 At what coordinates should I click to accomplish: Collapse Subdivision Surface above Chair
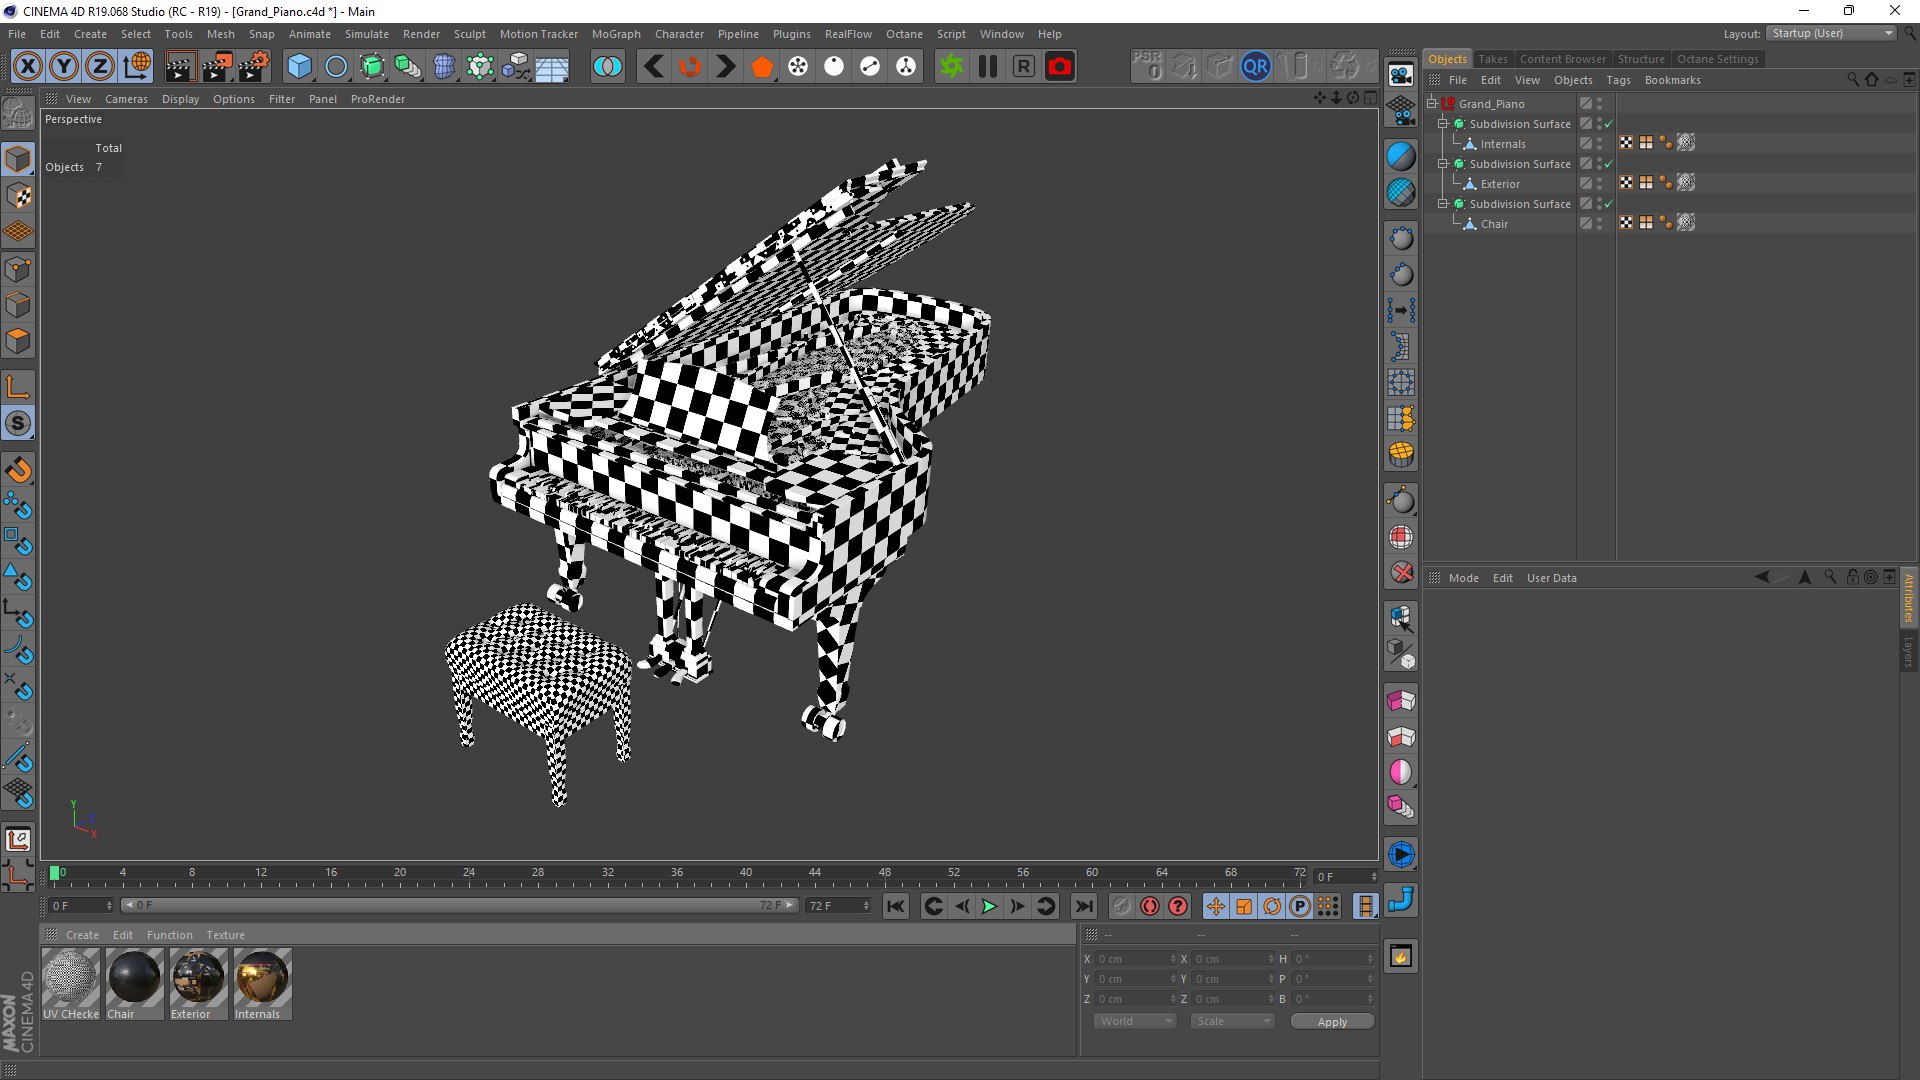pos(1443,203)
